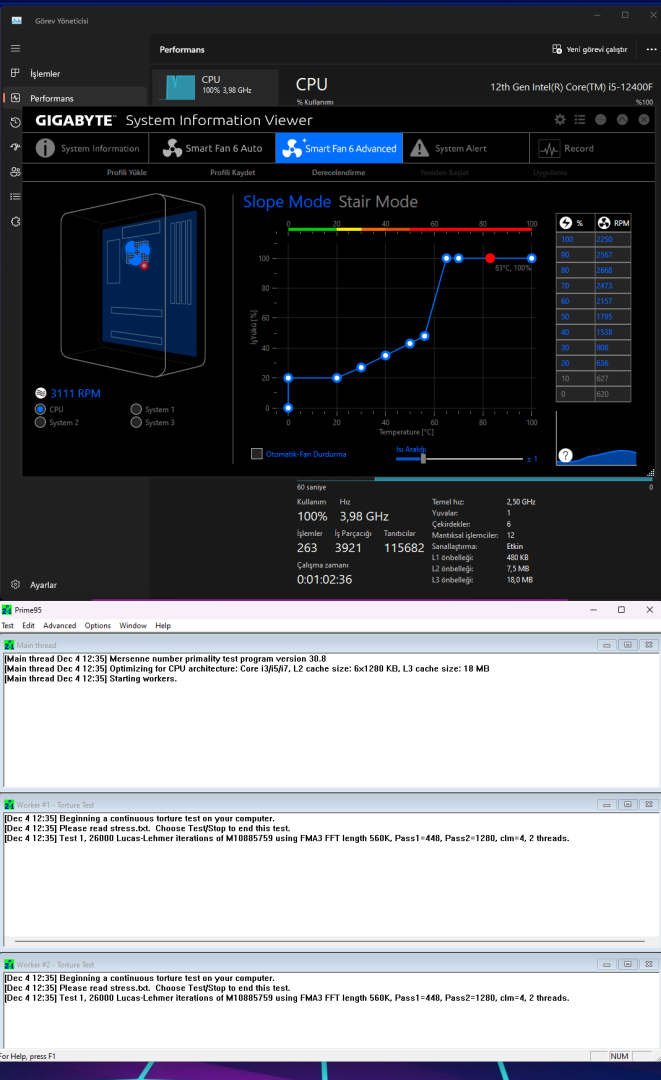Click the help question mark icon in SIV
This screenshot has width=661, height=1080.
pyautogui.click(x=565, y=455)
